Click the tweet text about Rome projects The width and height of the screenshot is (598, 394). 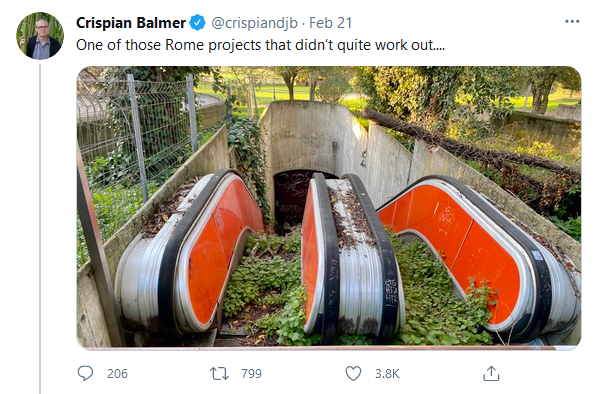(260, 45)
